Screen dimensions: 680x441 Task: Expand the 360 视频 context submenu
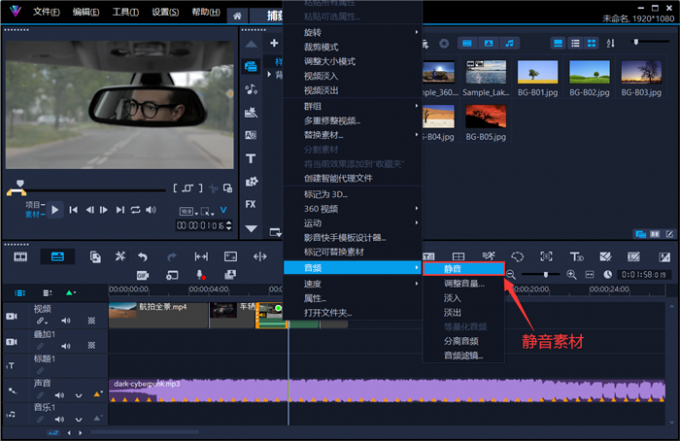[353, 209]
